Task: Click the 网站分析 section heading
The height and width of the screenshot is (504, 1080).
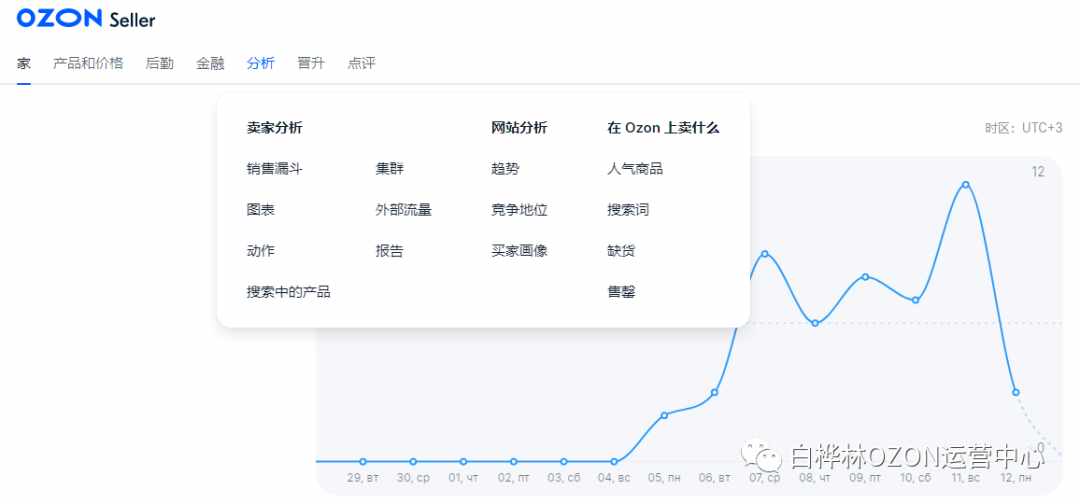Action: (519, 127)
